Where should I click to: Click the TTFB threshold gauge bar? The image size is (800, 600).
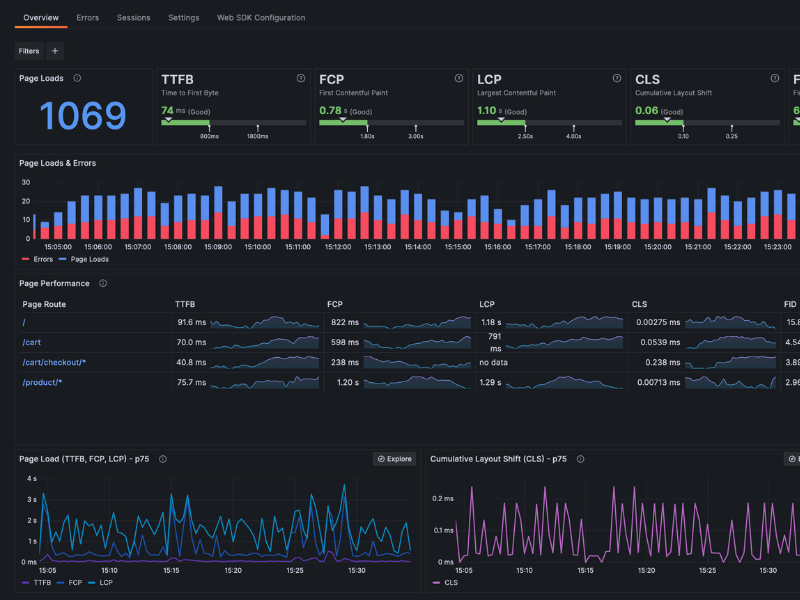[x=234, y=122]
